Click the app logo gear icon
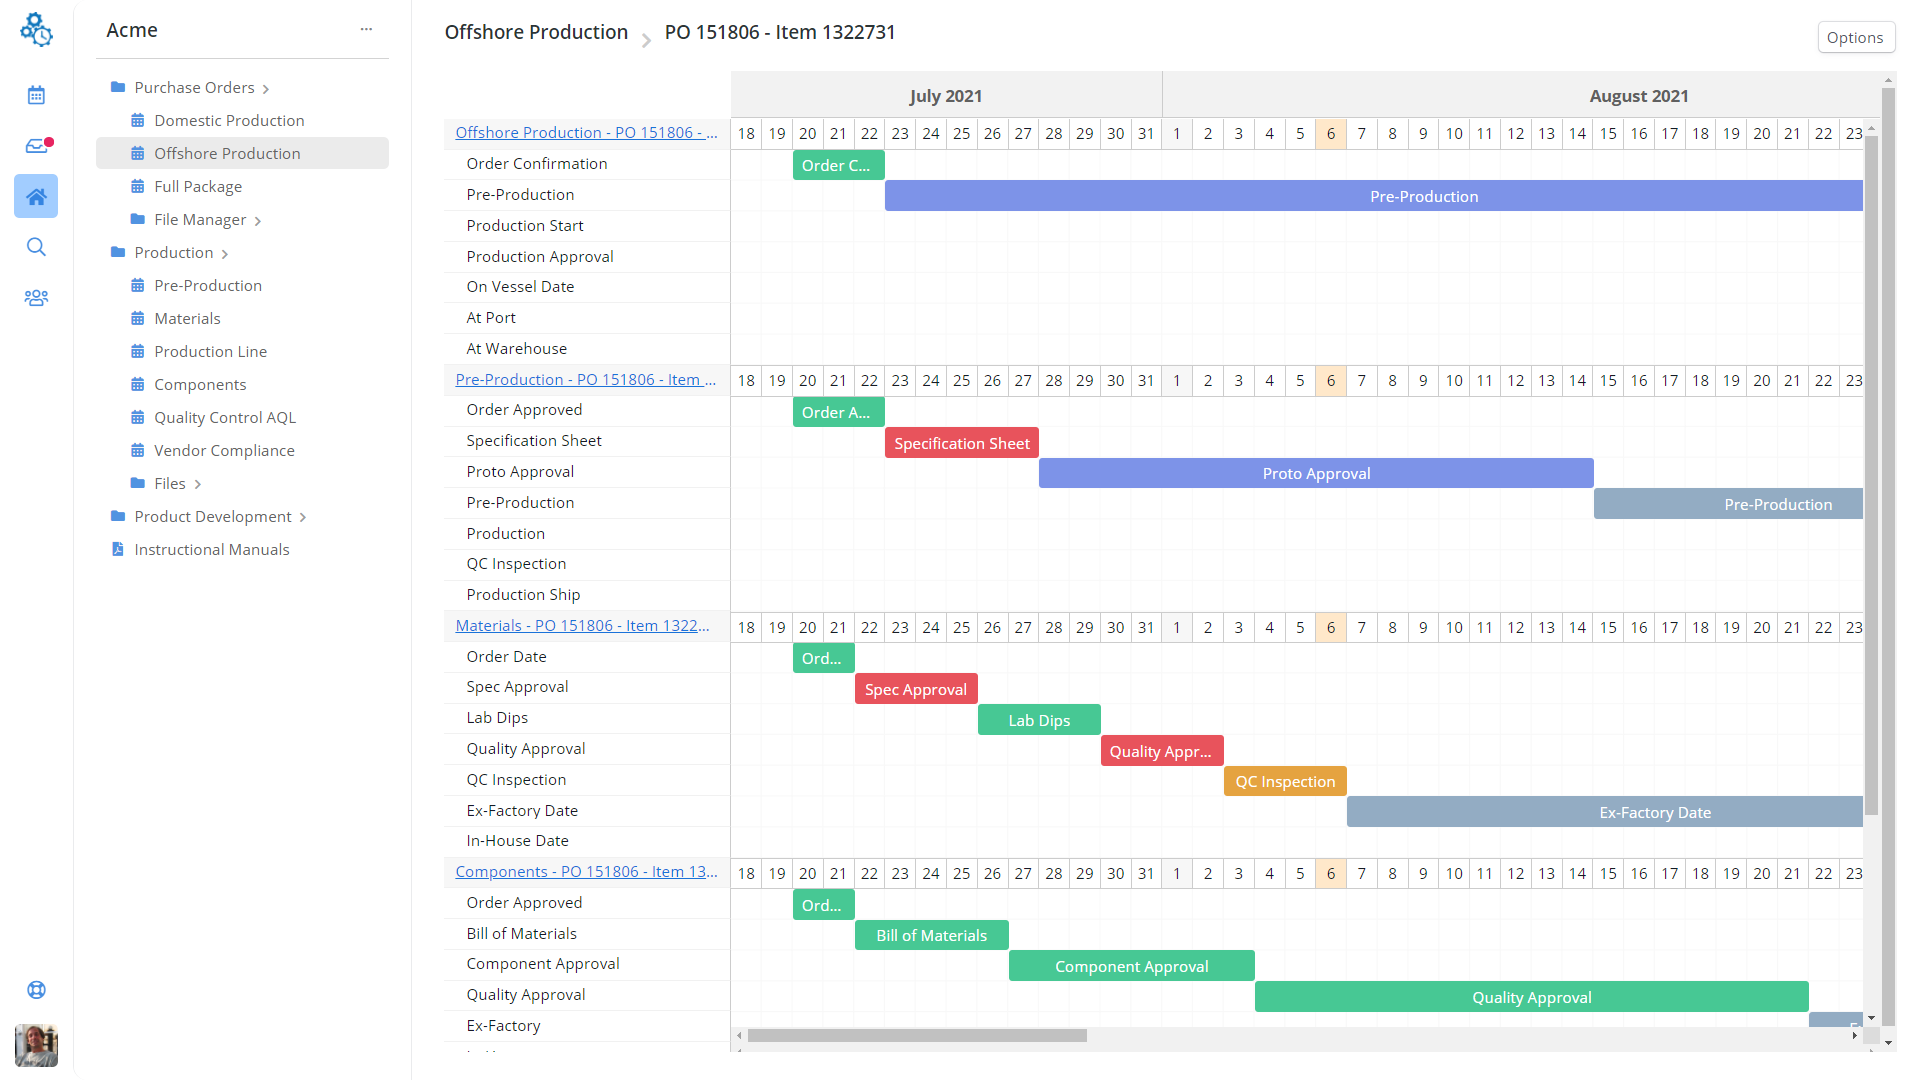The image size is (1920, 1080). 36,30
